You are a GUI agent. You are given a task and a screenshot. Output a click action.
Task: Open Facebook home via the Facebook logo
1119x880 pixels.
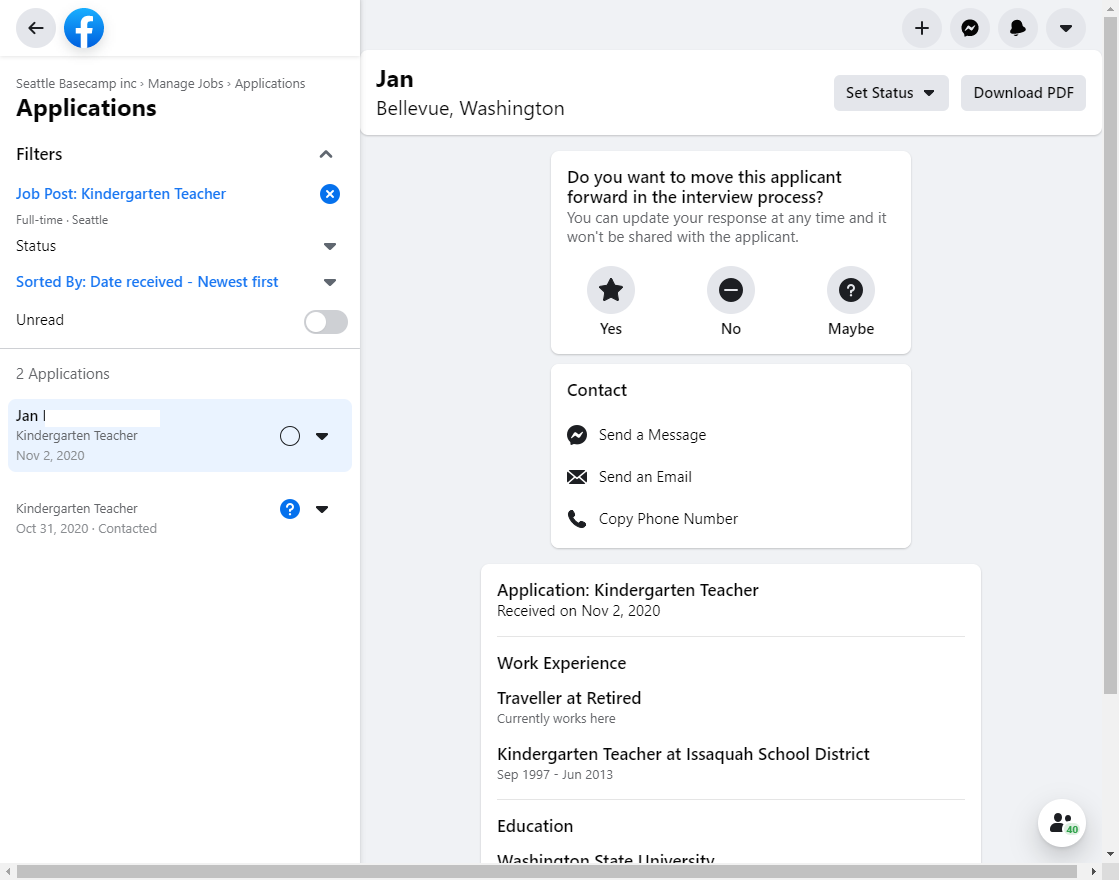[84, 28]
